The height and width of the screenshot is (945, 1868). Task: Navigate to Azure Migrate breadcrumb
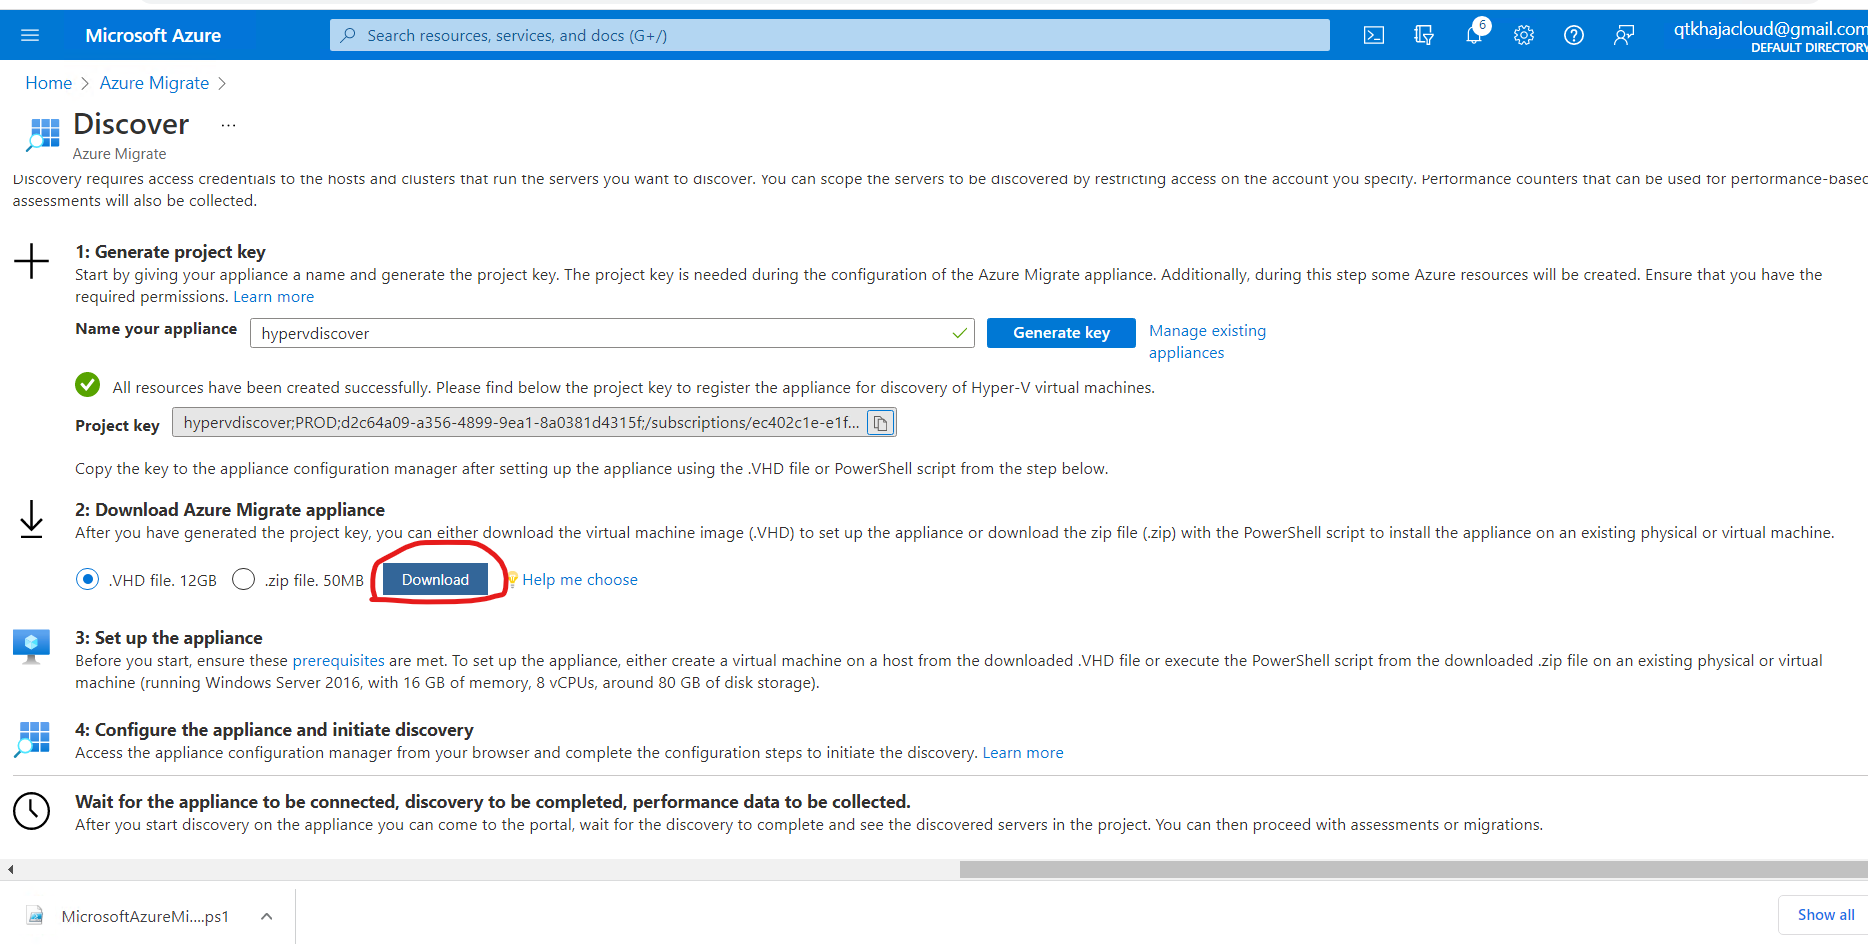(154, 83)
